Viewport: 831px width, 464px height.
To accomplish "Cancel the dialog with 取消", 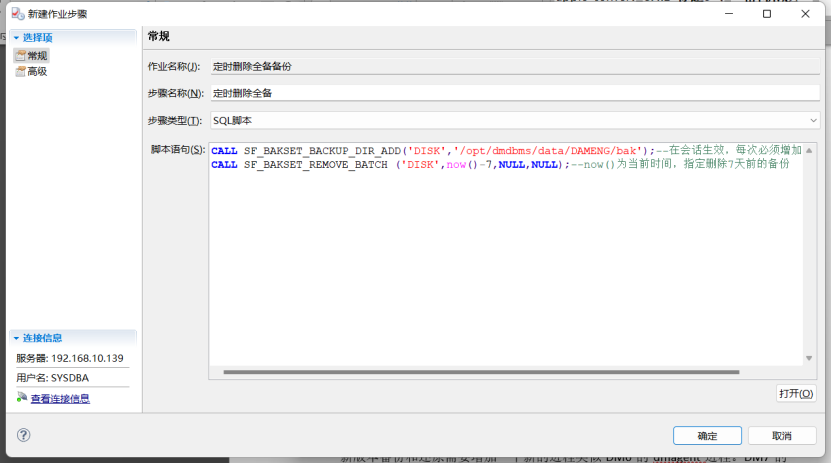I will point(781,436).
